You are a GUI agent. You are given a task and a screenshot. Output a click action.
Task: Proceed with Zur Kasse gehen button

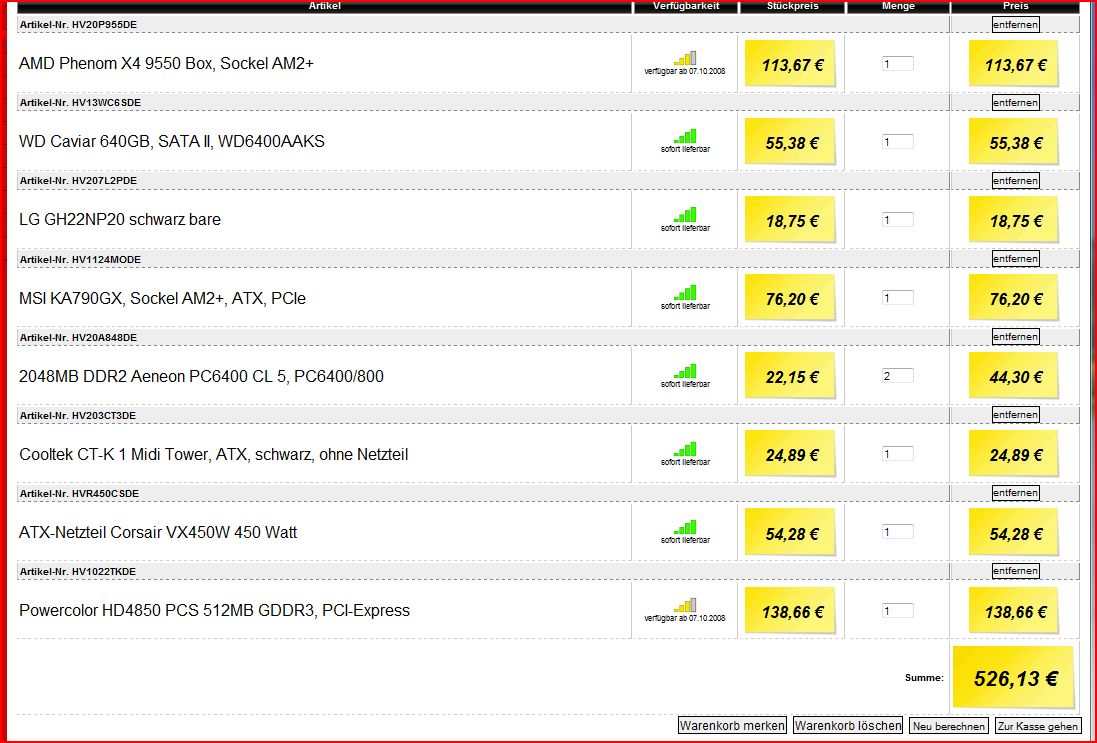1038,726
